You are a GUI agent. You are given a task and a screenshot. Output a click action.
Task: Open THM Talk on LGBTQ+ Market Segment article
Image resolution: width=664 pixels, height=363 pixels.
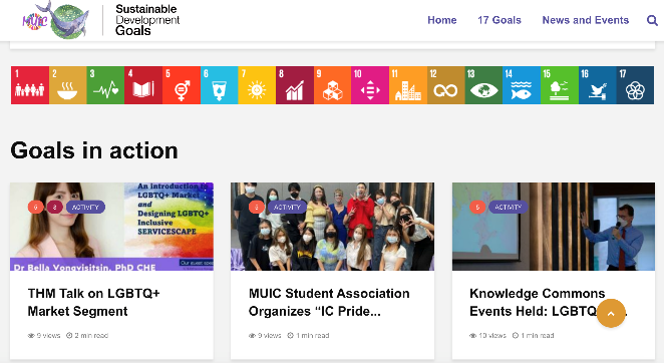94,302
